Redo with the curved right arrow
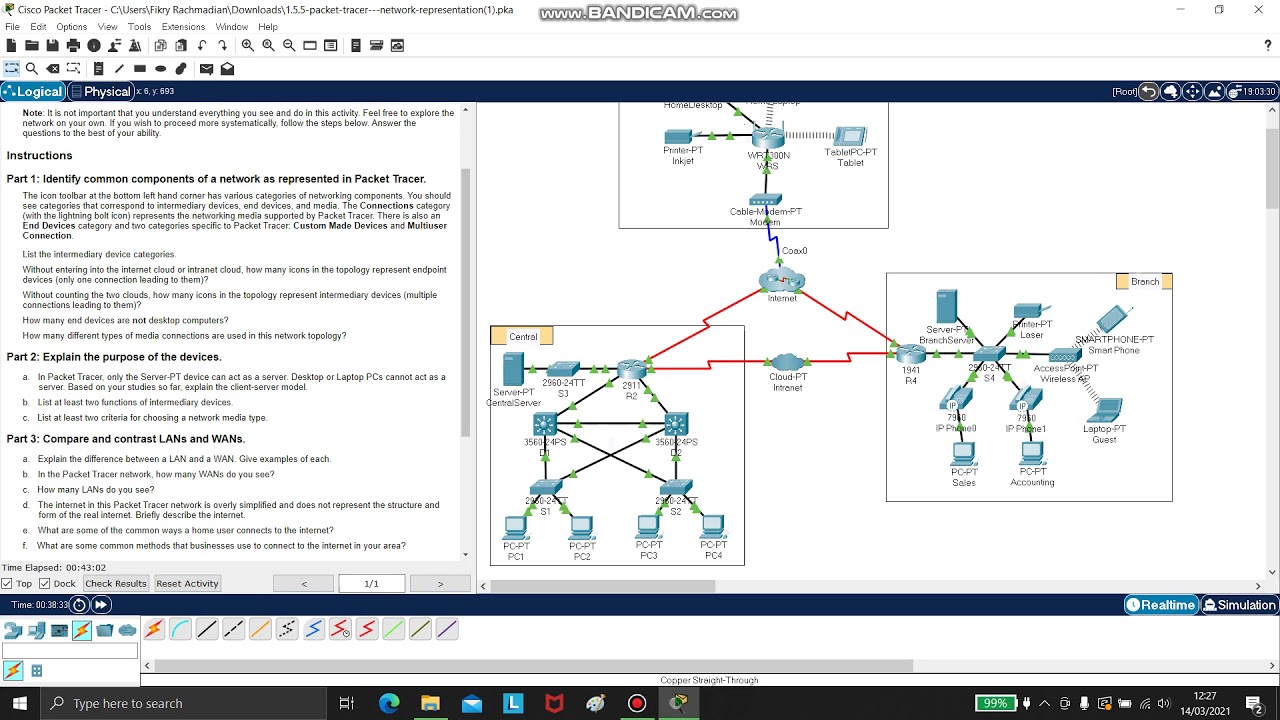Image resolution: width=1280 pixels, height=720 pixels. (x=222, y=45)
